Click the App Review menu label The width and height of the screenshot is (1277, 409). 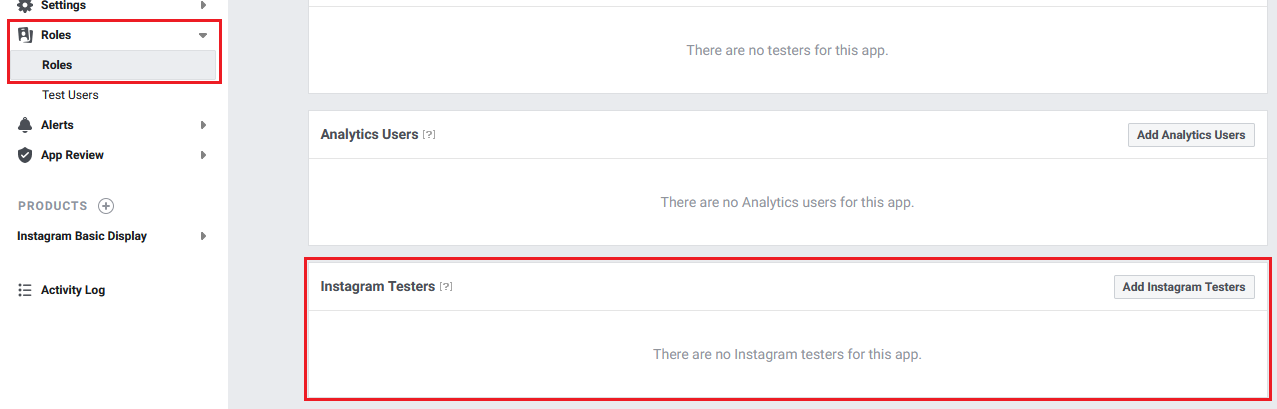[x=72, y=155]
